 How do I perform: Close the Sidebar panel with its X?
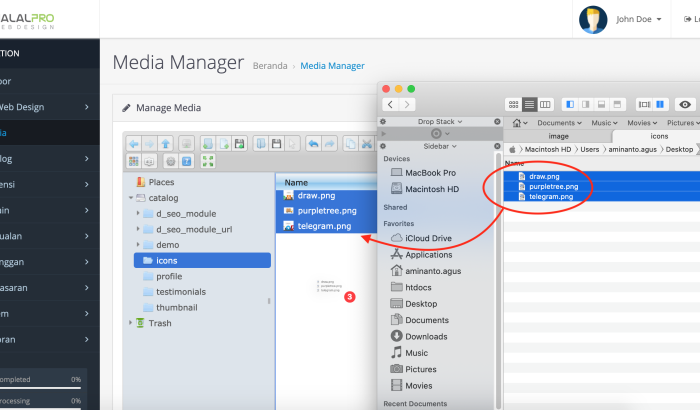(x=497, y=146)
